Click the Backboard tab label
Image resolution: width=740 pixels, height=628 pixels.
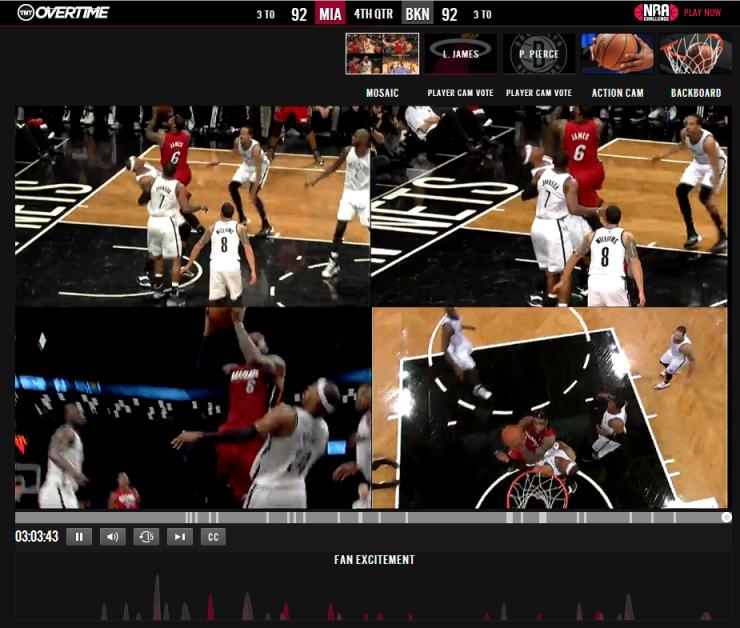click(x=695, y=93)
